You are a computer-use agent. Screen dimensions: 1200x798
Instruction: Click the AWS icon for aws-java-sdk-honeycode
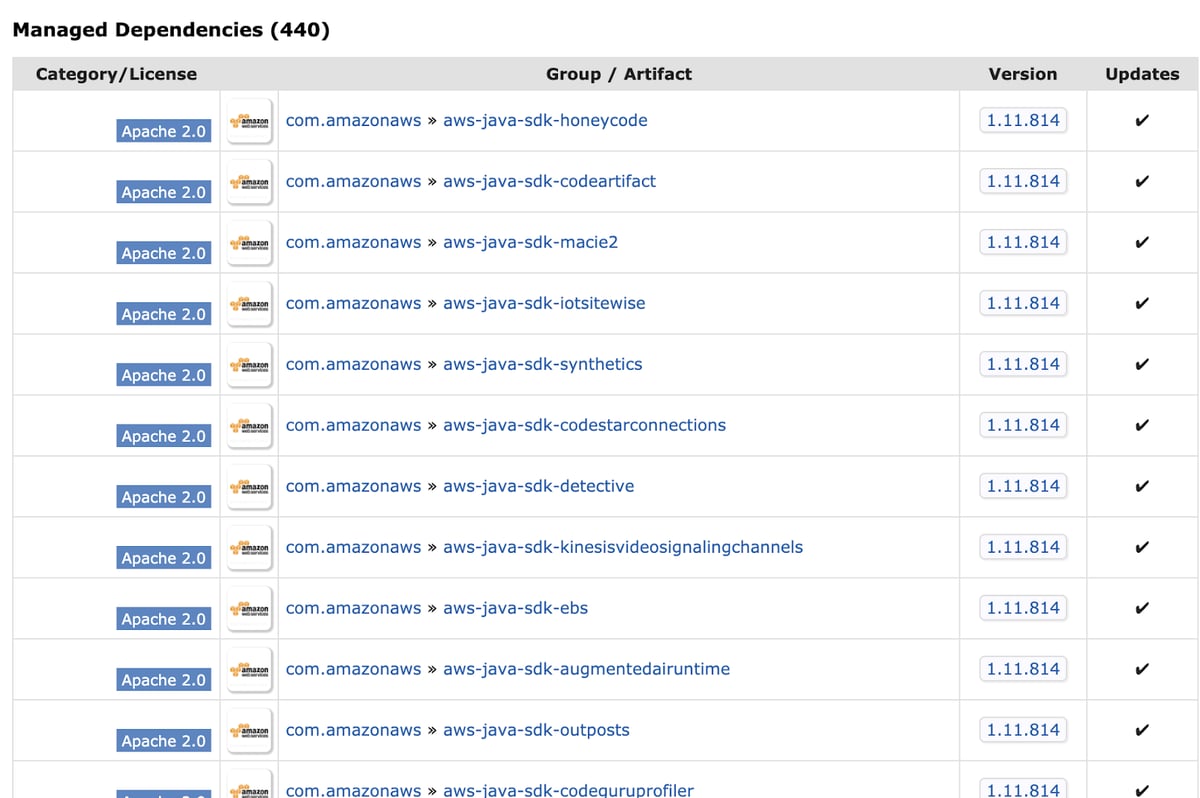tap(249, 120)
